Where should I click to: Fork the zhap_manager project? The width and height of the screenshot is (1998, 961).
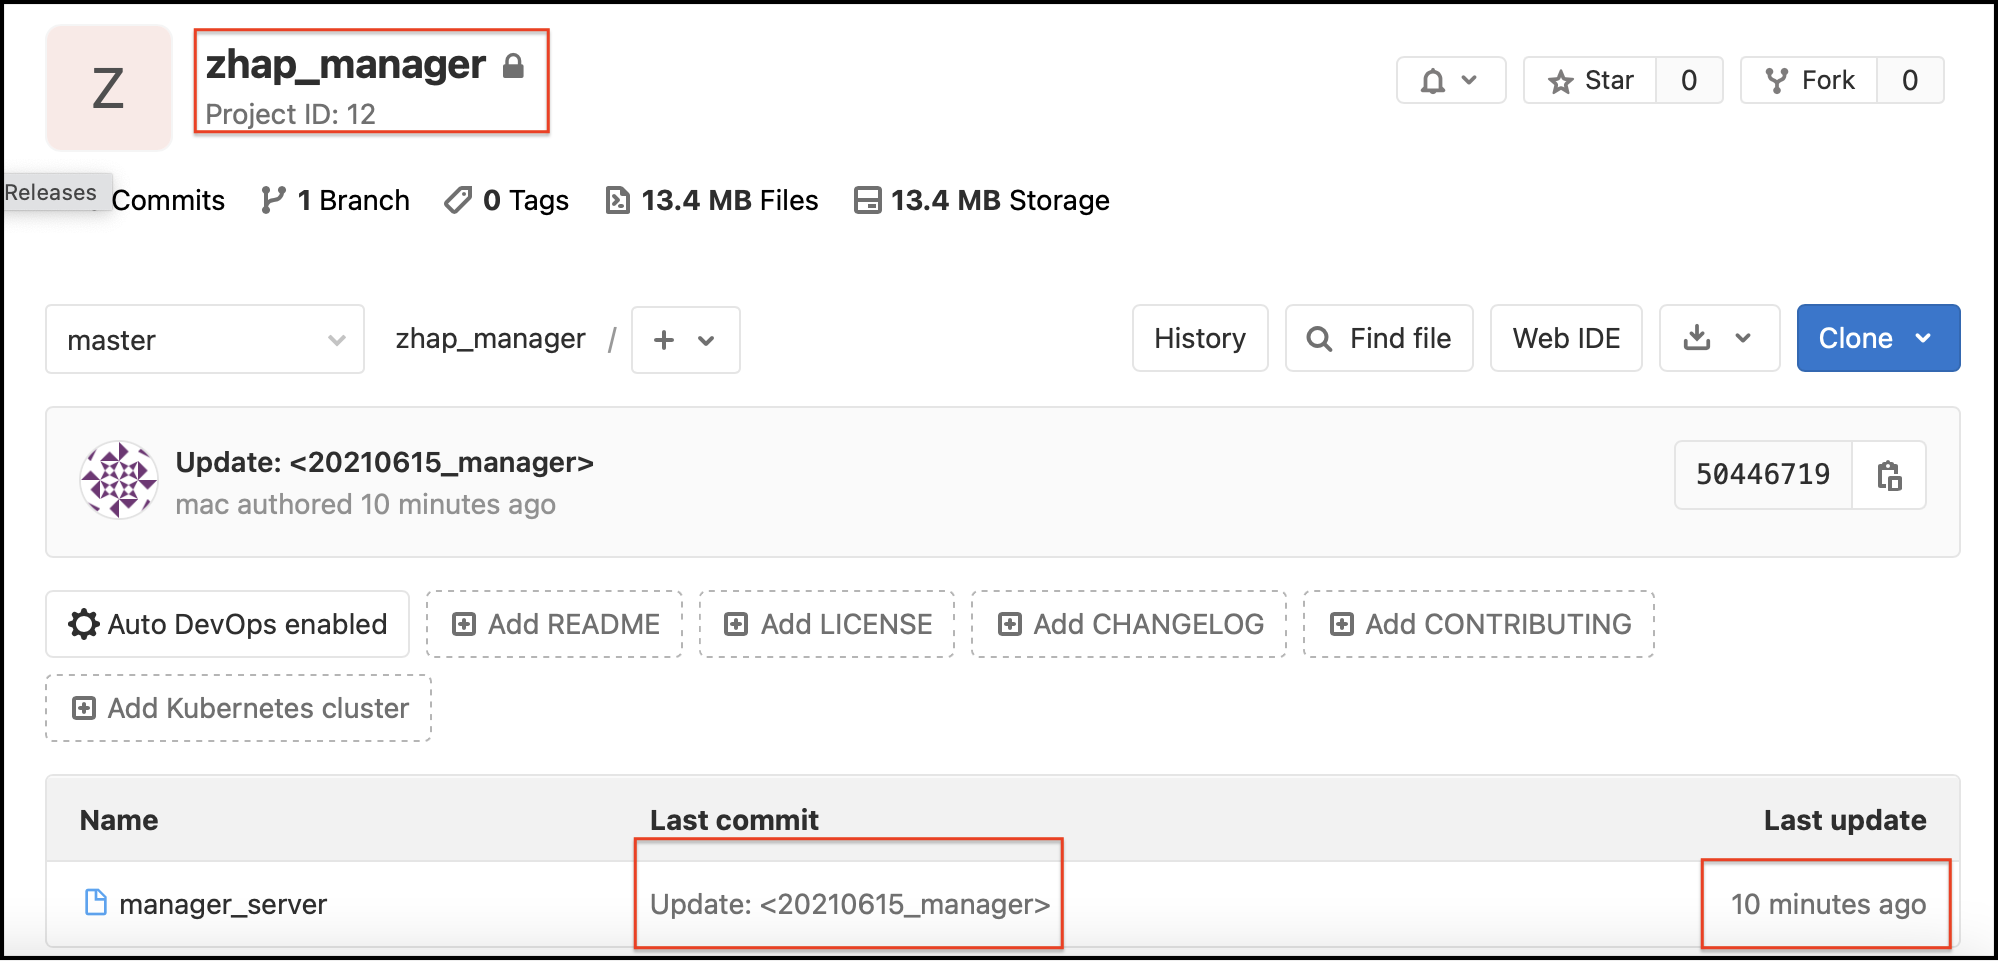[x=1809, y=81]
